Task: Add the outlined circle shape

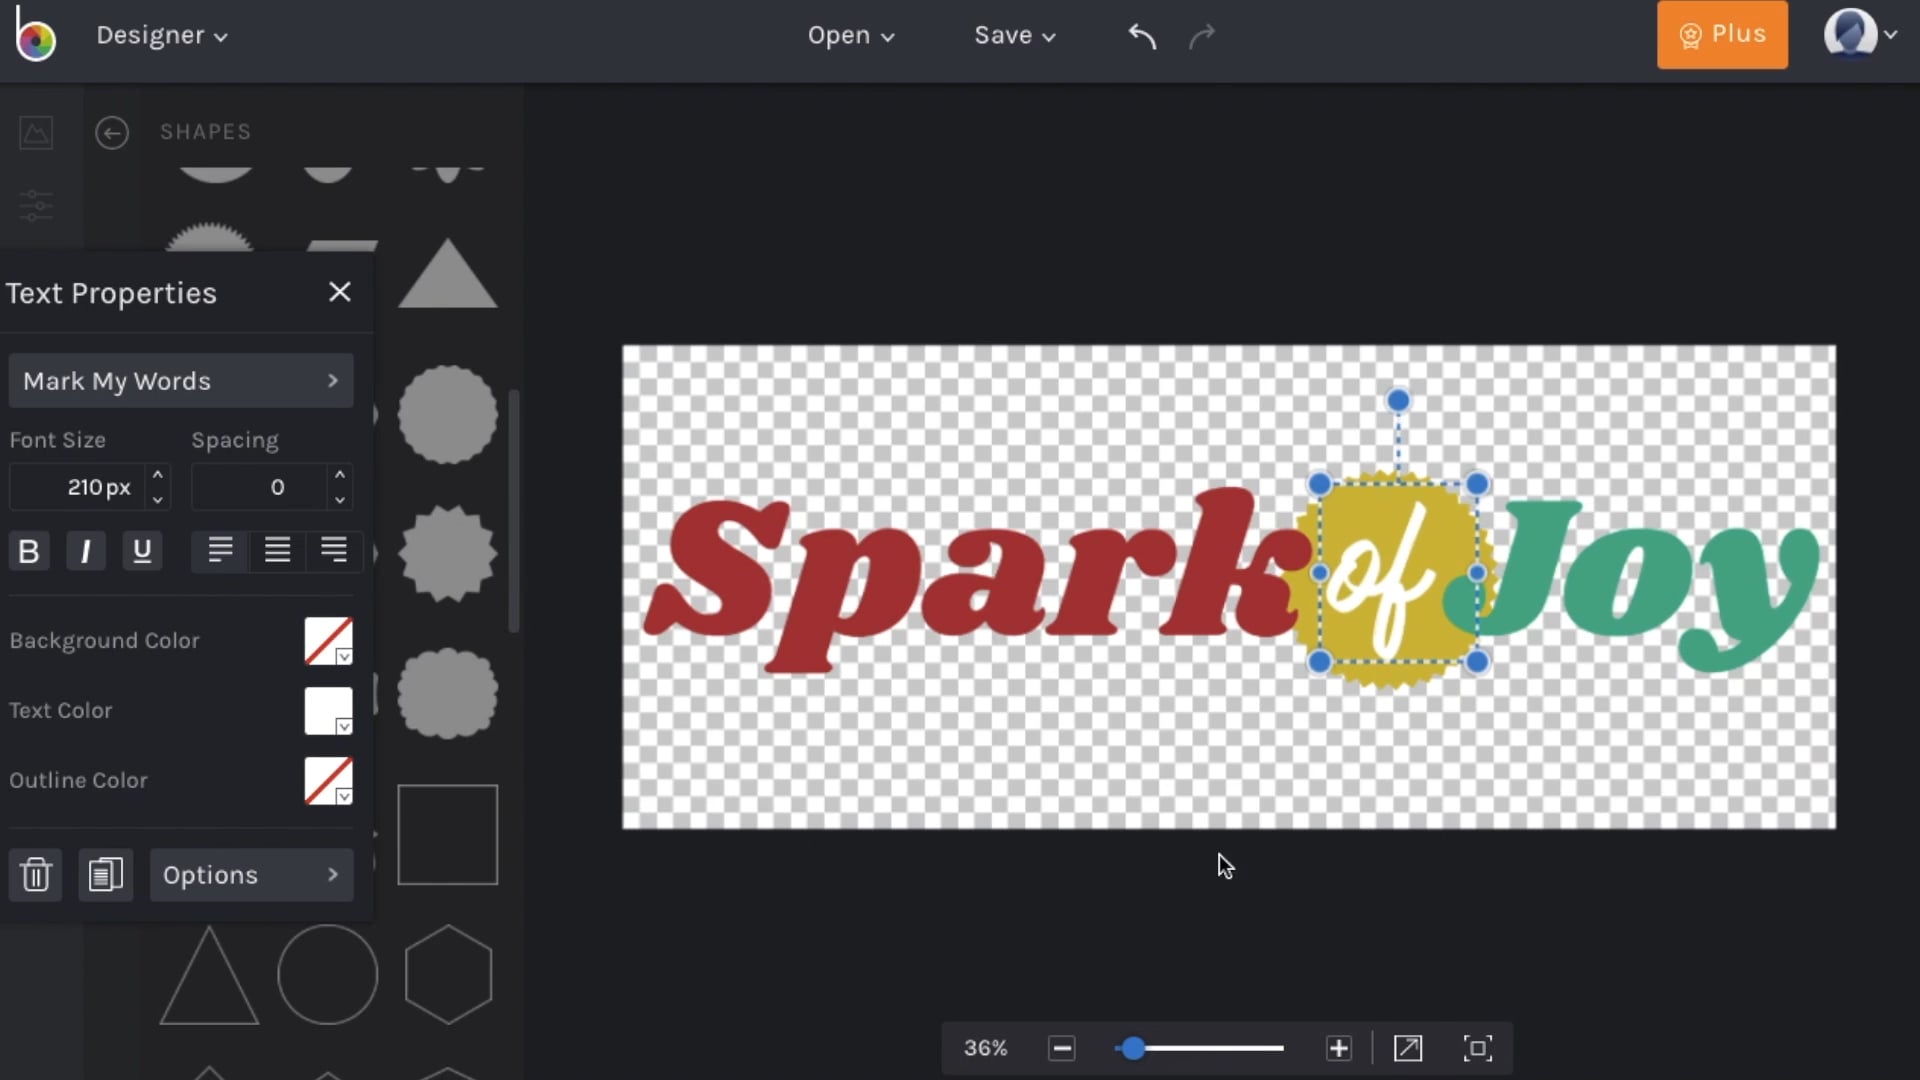Action: [x=328, y=975]
